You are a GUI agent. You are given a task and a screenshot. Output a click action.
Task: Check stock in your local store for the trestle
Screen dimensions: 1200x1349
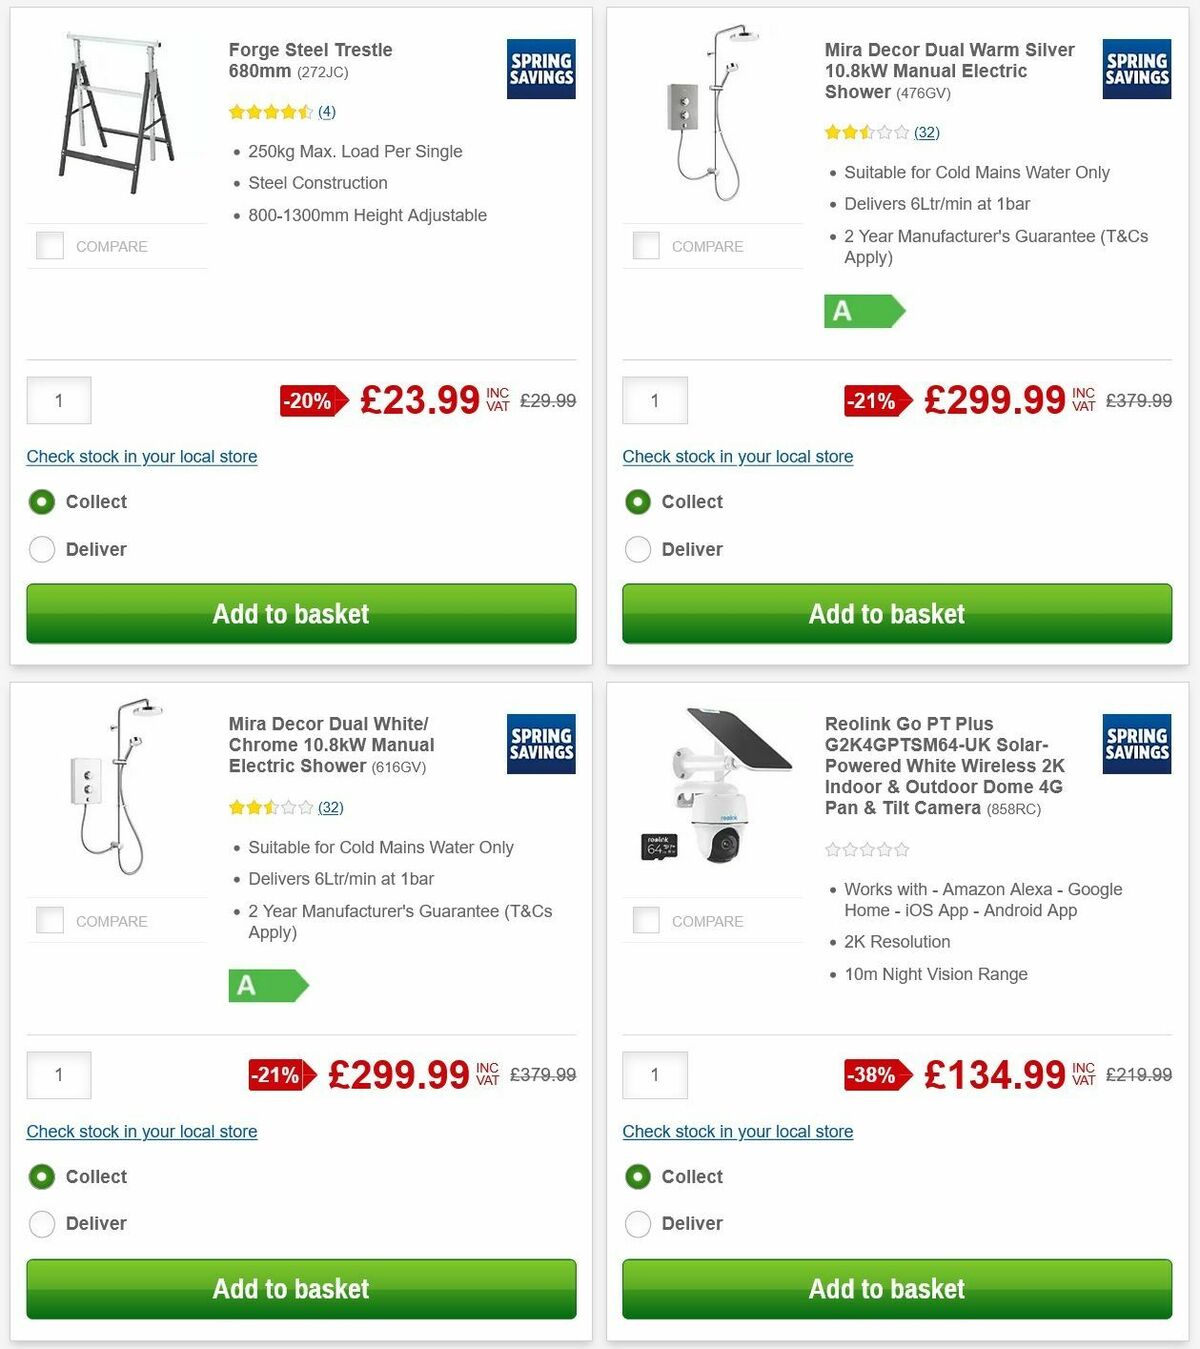tap(141, 457)
